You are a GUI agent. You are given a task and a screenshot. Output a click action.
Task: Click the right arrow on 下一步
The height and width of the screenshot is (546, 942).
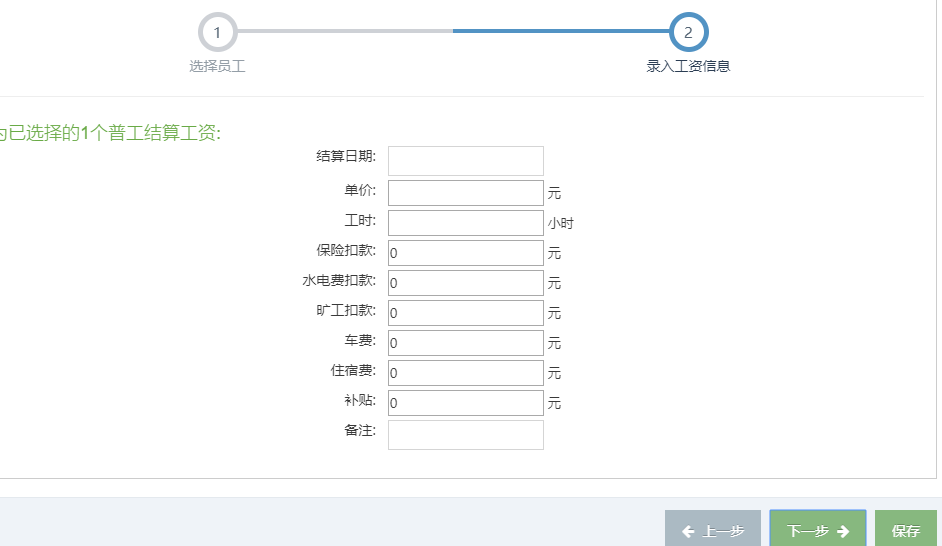click(843, 532)
